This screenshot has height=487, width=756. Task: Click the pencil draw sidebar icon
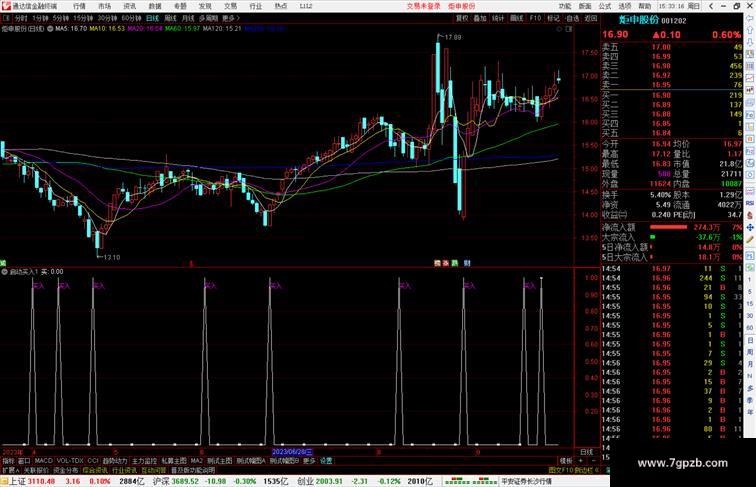750,240
